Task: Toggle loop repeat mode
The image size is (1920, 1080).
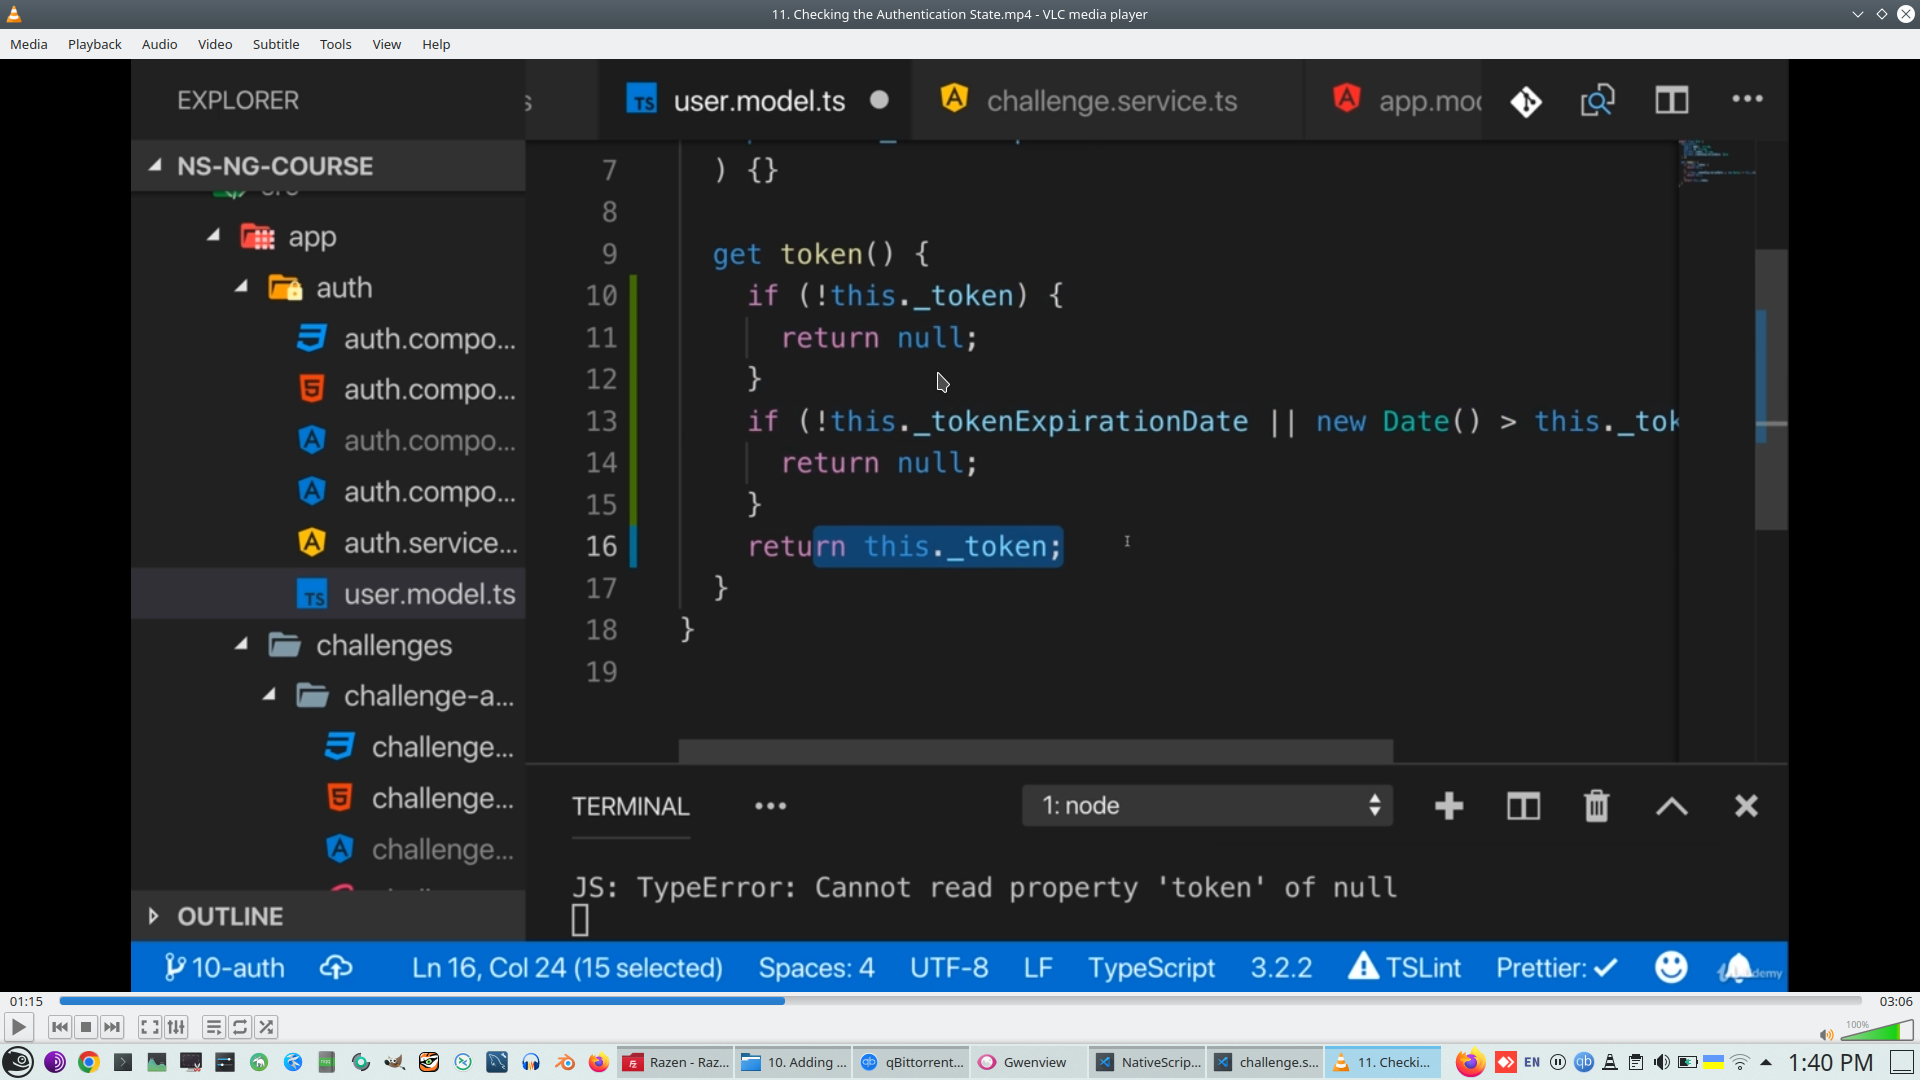Action: click(x=240, y=1027)
